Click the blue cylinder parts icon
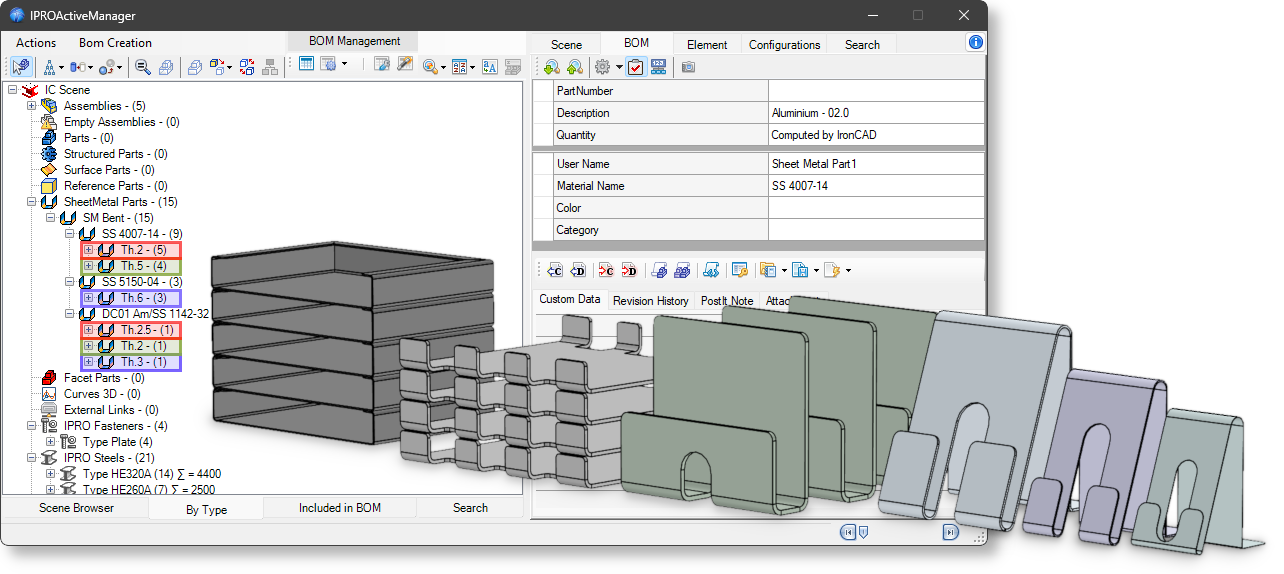This screenshot has width=1284, height=574. coord(76,67)
